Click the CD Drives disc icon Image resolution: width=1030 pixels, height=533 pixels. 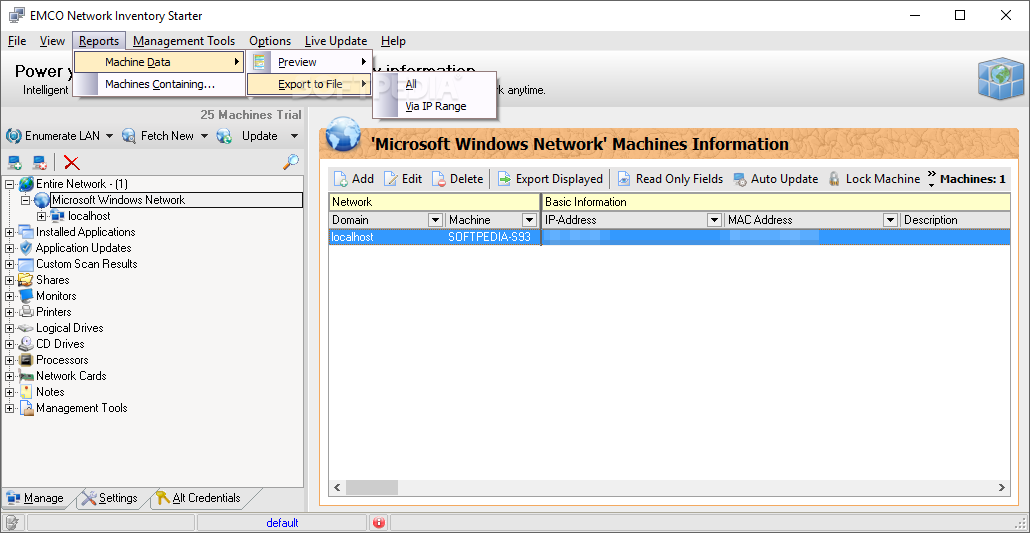(x=26, y=344)
